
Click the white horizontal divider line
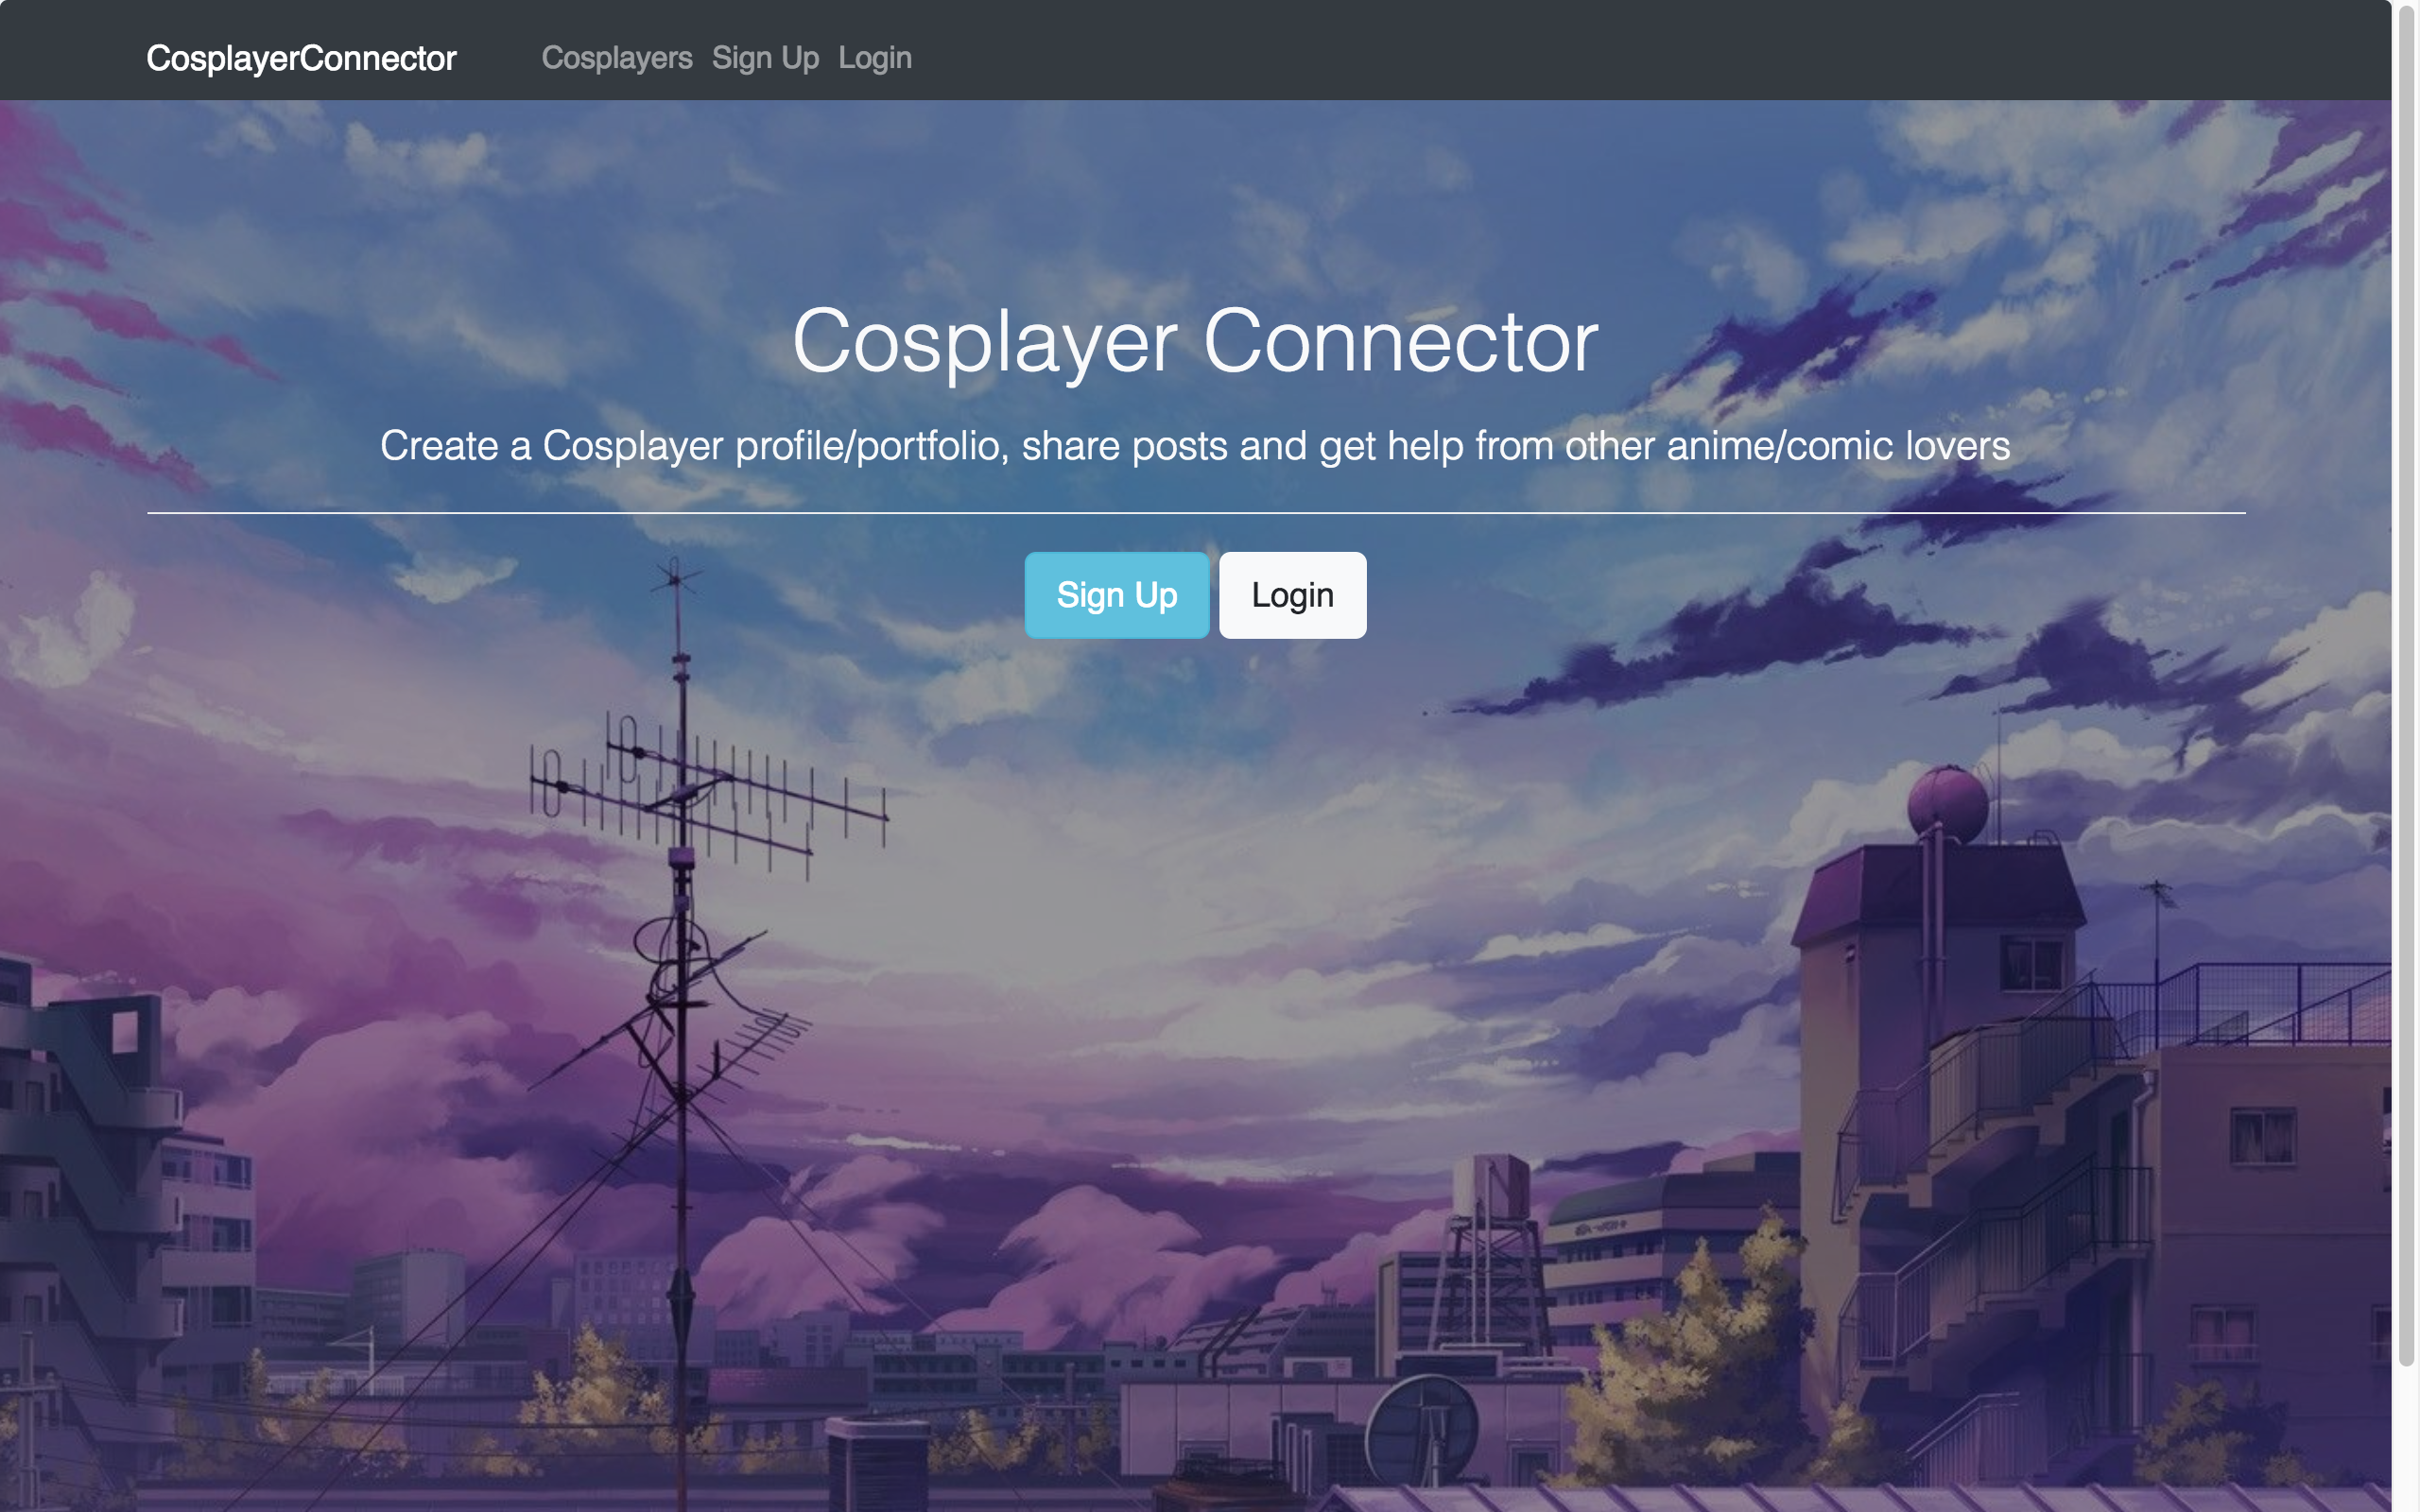click(x=1196, y=513)
